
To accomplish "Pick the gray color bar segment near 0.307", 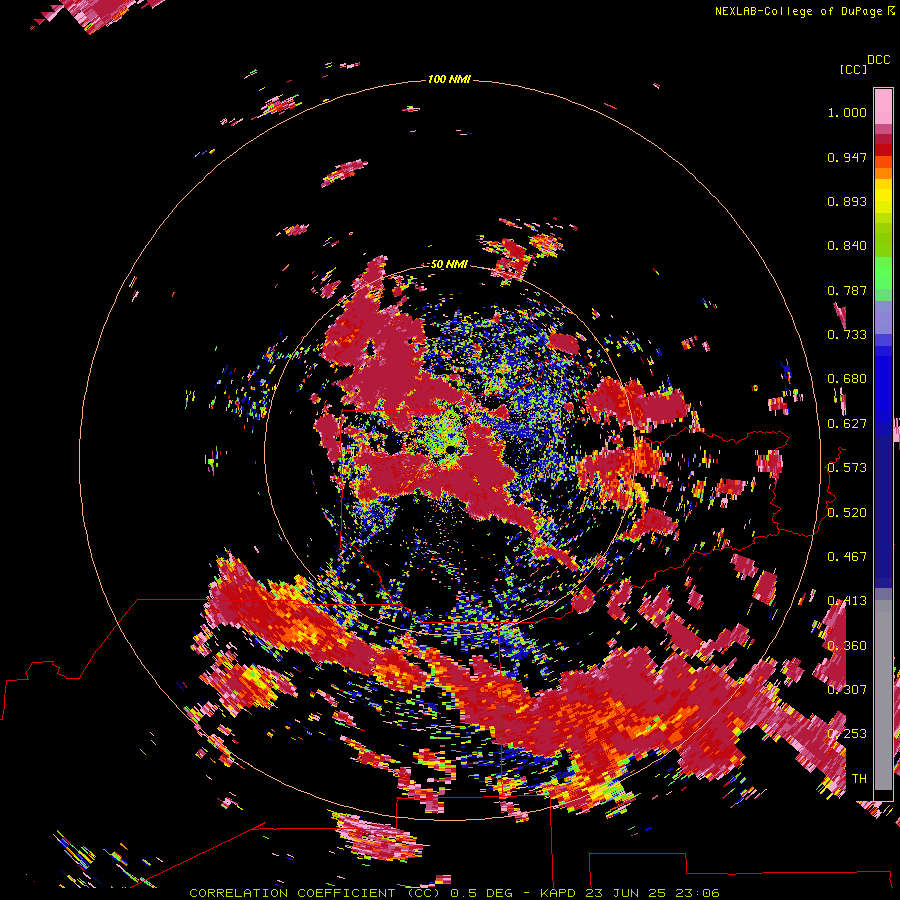I will [883, 695].
